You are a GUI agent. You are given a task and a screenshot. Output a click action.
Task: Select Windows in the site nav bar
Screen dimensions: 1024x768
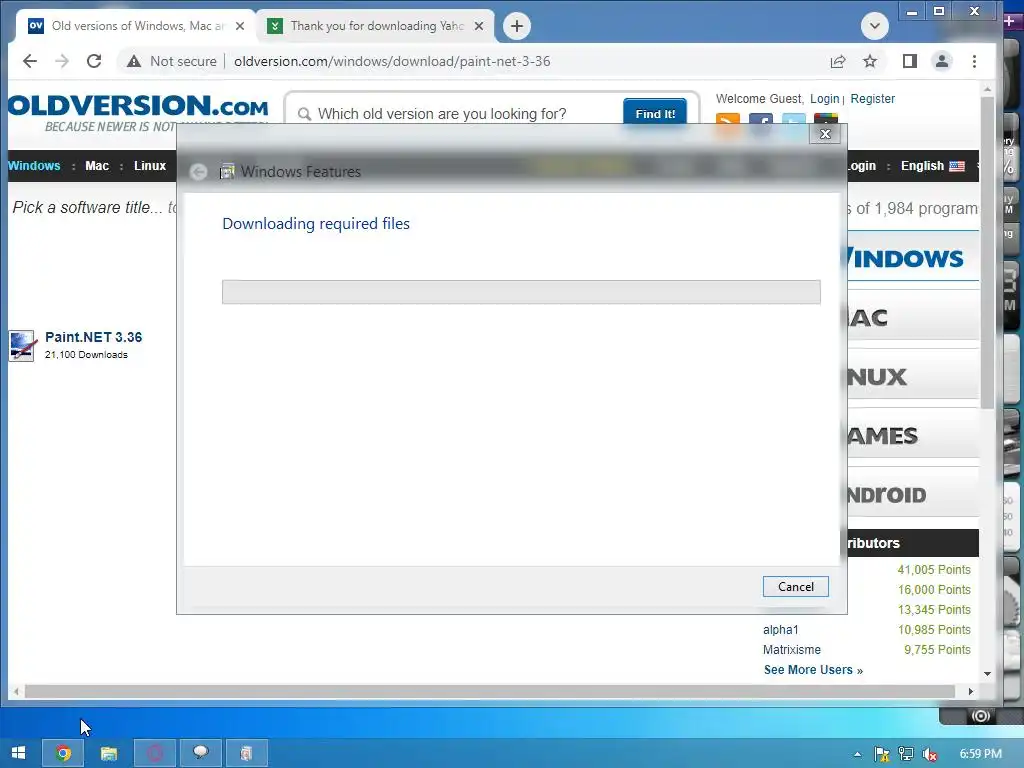click(x=34, y=166)
